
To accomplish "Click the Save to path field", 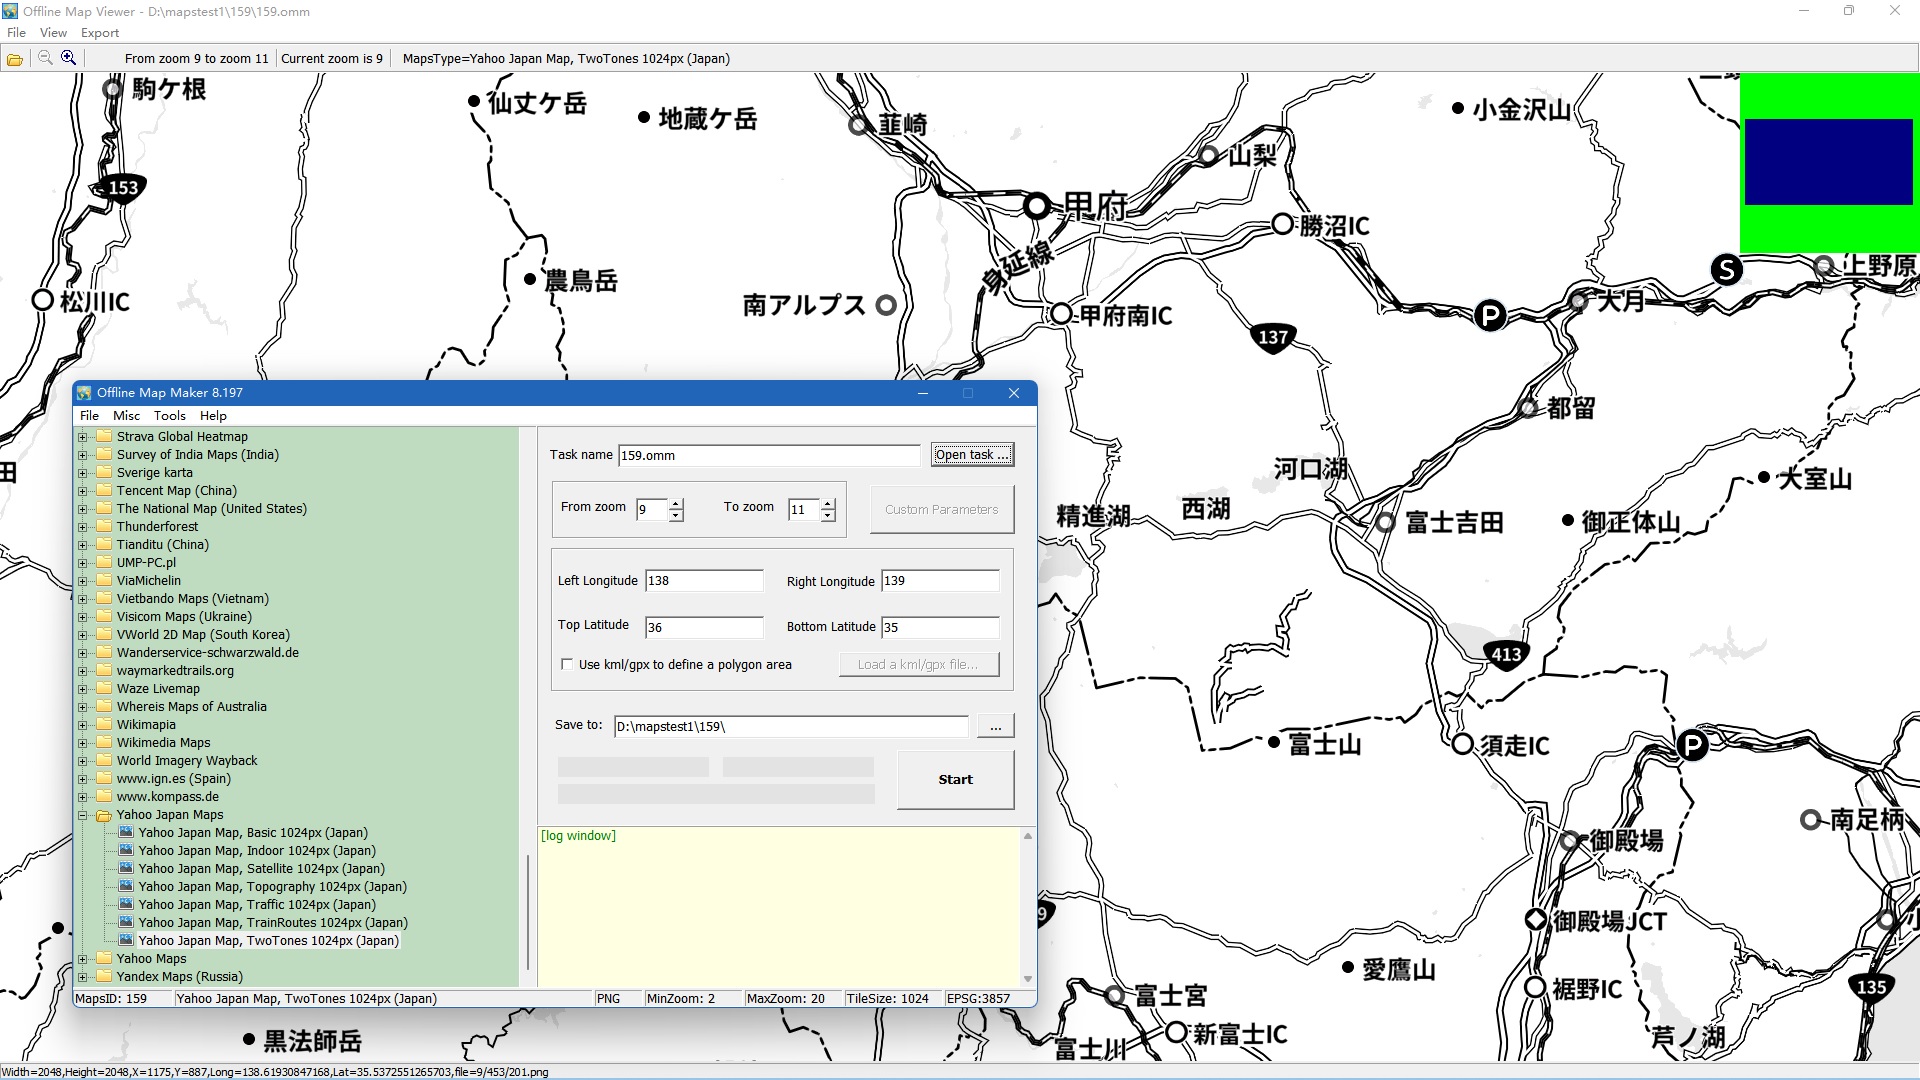I will coord(791,727).
